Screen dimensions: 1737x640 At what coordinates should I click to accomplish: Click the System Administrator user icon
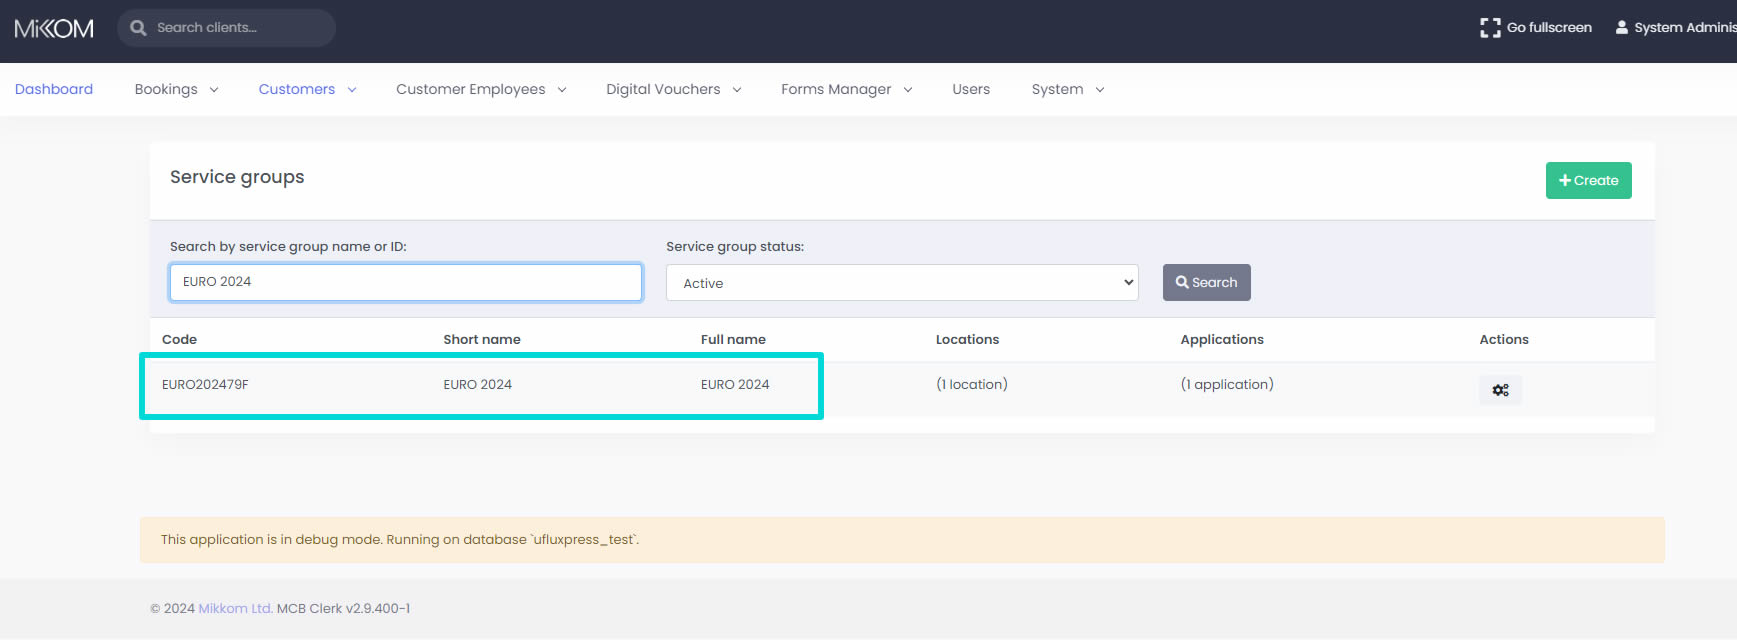[x=1621, y=28]
